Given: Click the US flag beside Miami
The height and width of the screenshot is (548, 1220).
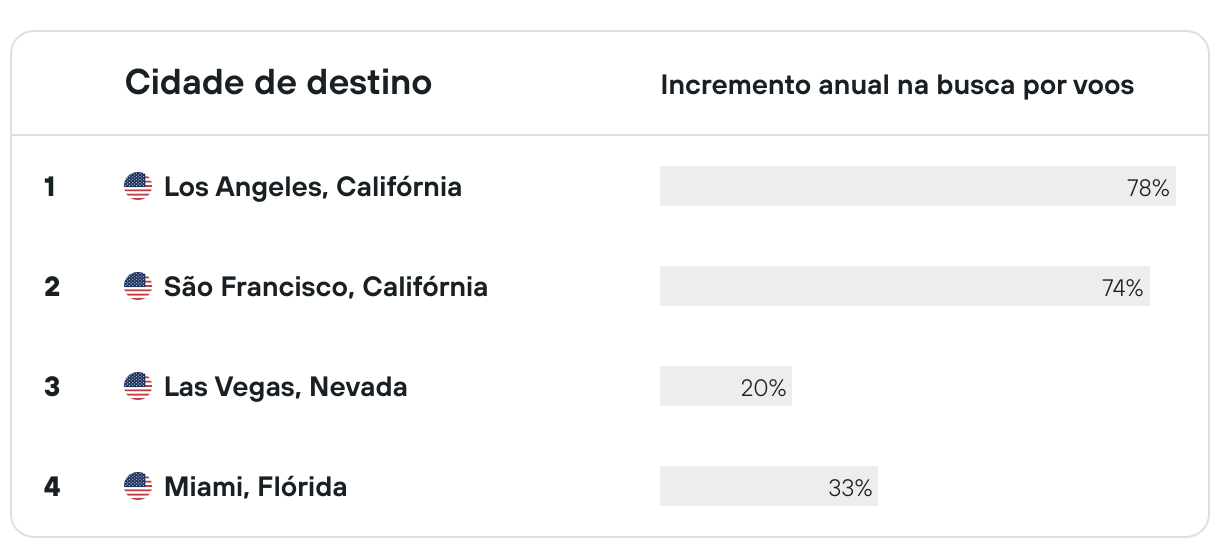Looking at the screenshot, I should pyautogui.click(x=138, y=487).
